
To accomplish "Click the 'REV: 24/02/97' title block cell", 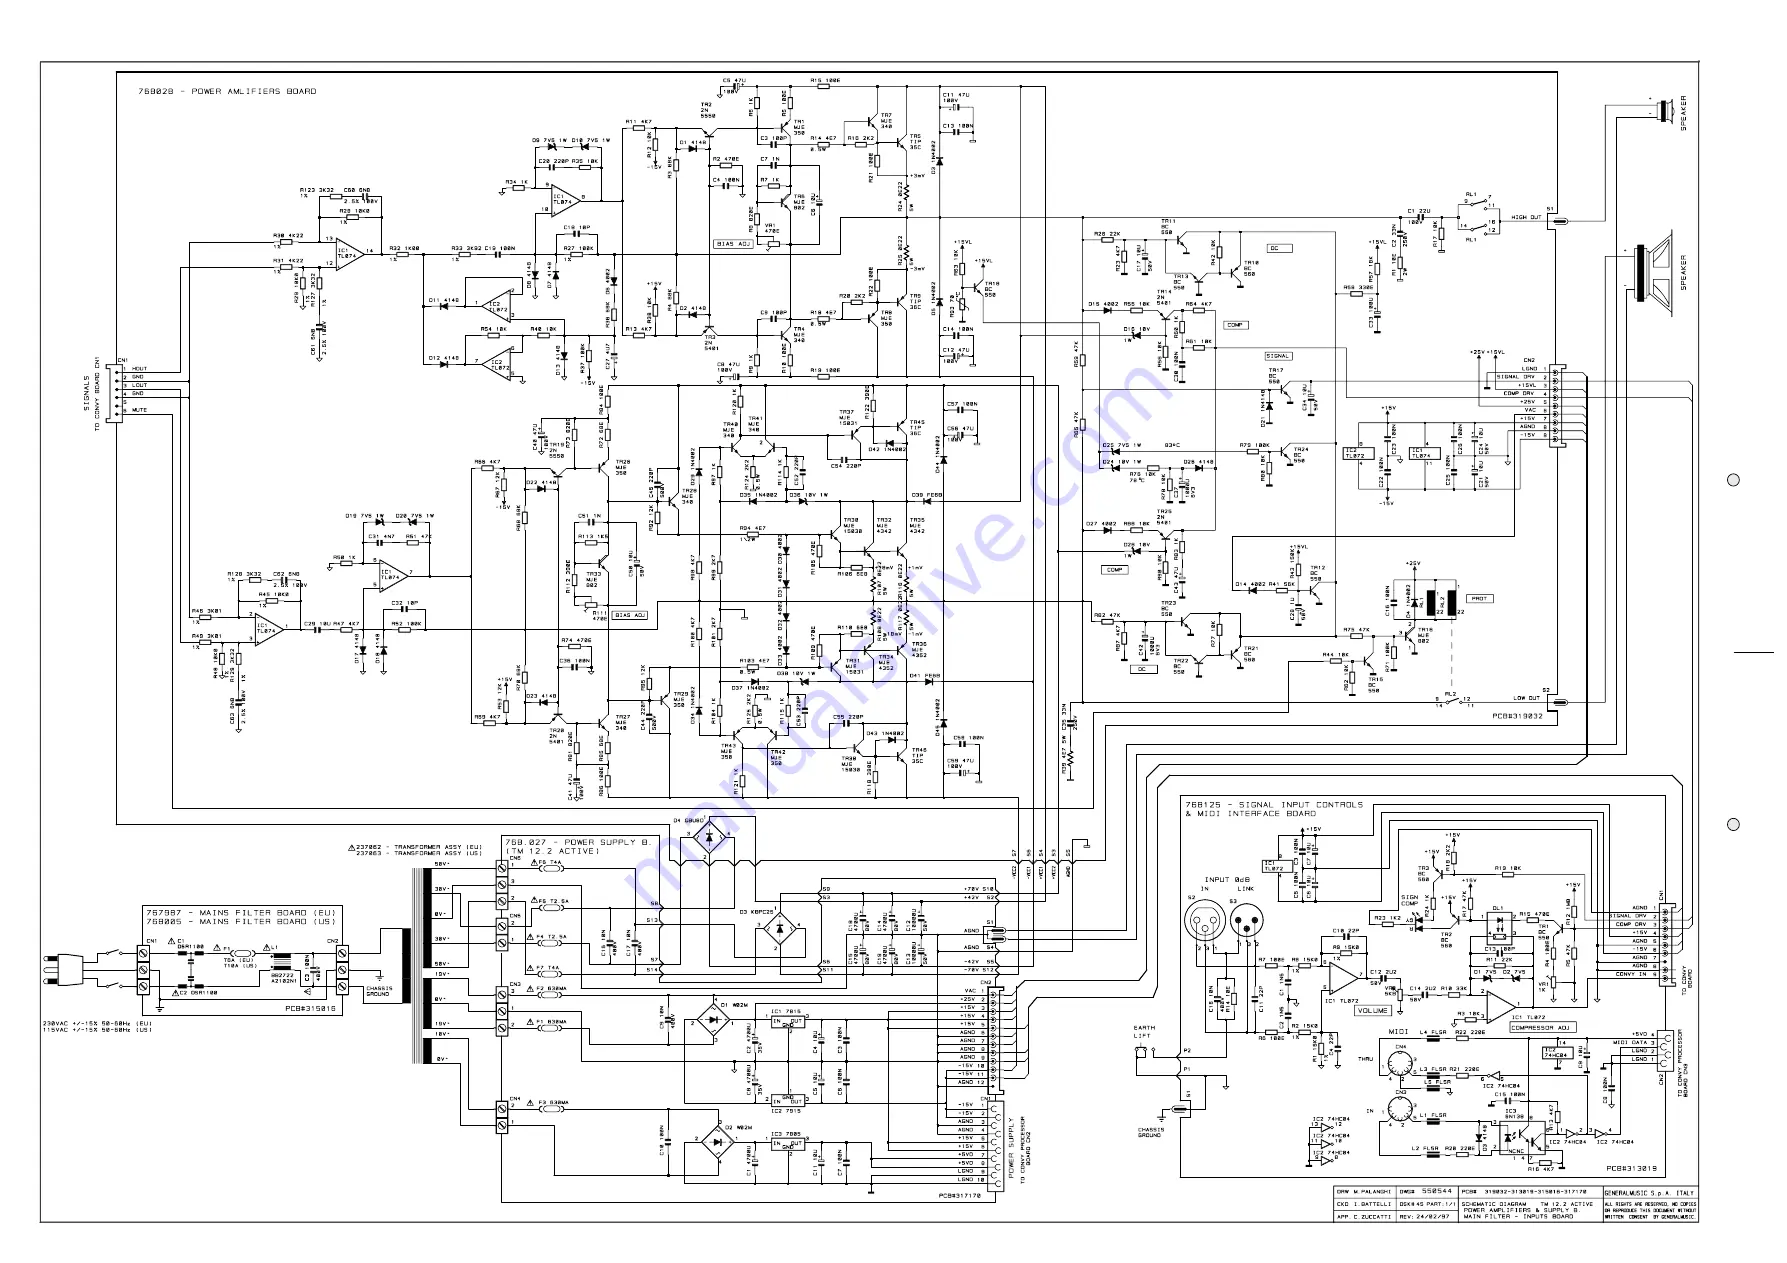I will point(1426,1217).
